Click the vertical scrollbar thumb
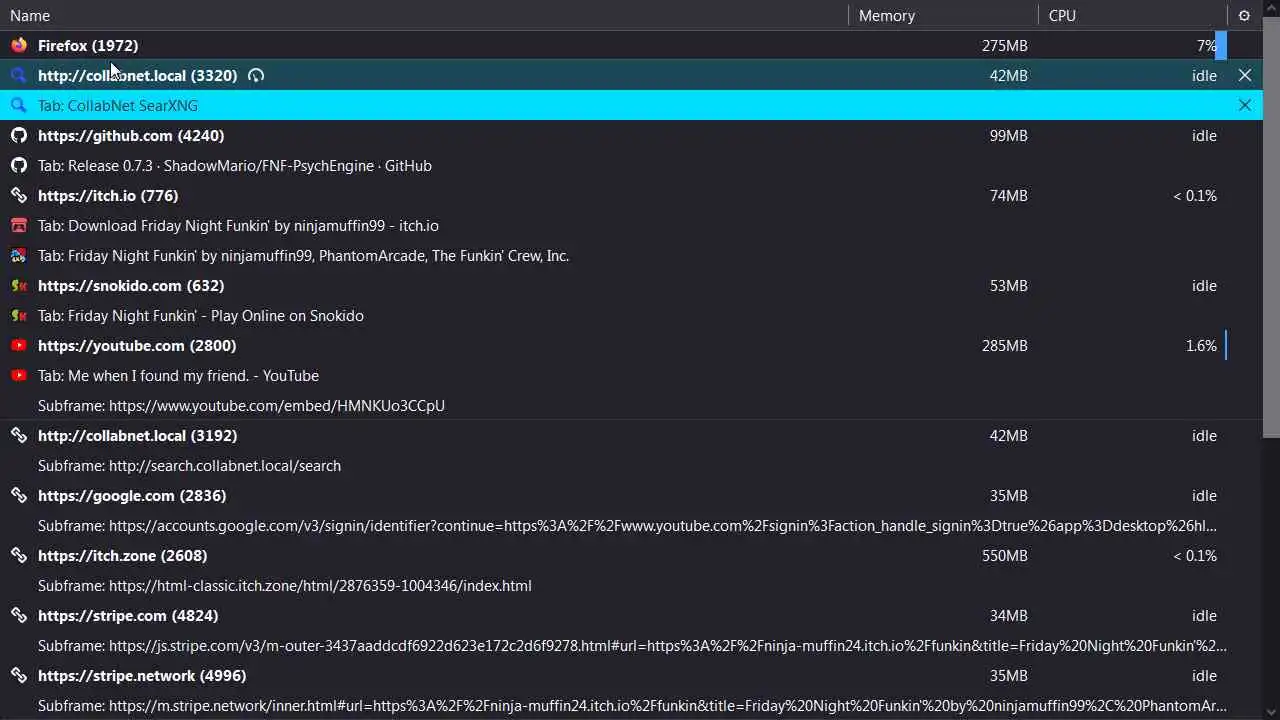Image resolution: width=1280 pixels, height=720 pixels. click(1271, 225)
